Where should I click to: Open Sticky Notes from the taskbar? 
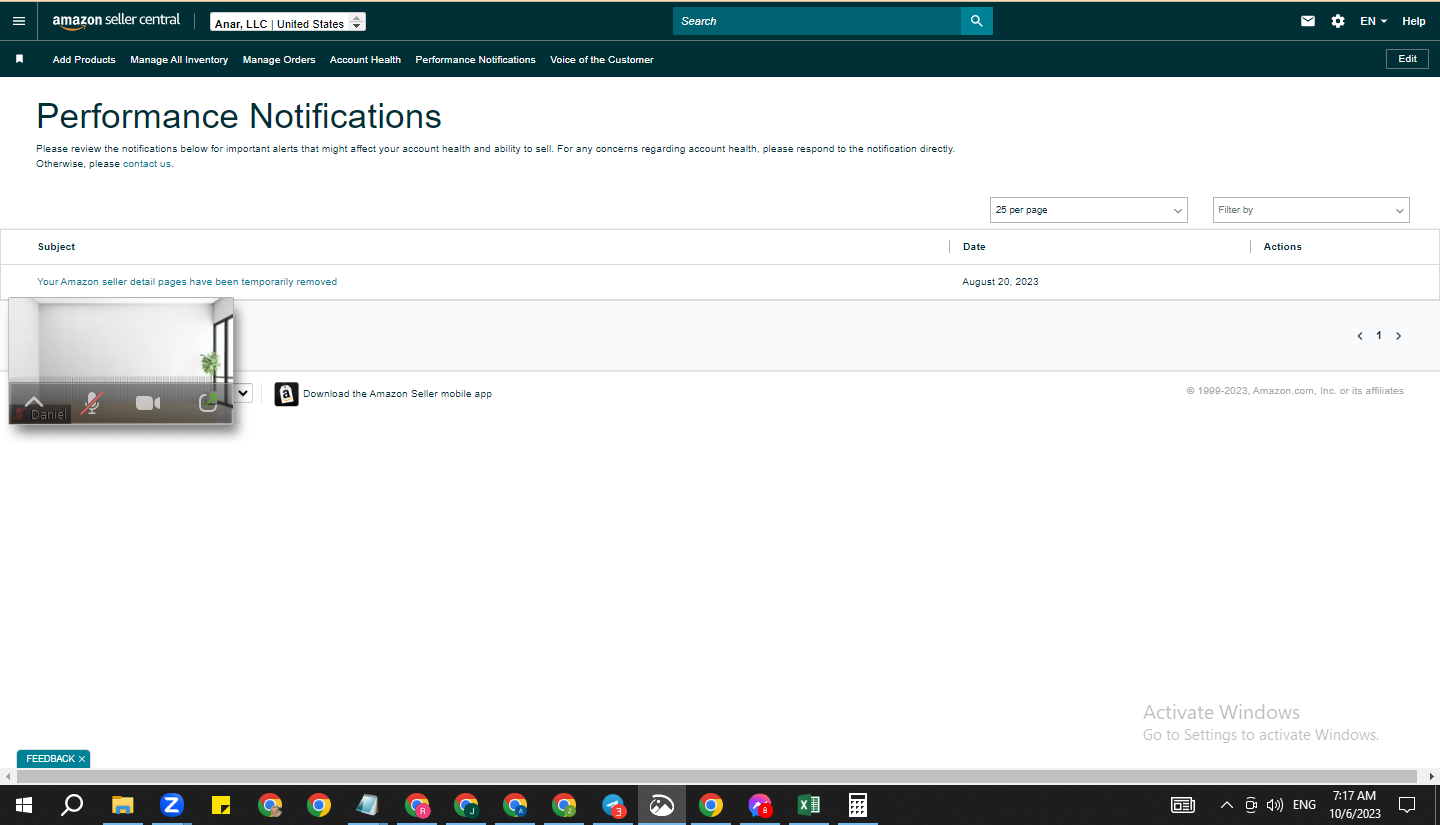coord(221,805)
